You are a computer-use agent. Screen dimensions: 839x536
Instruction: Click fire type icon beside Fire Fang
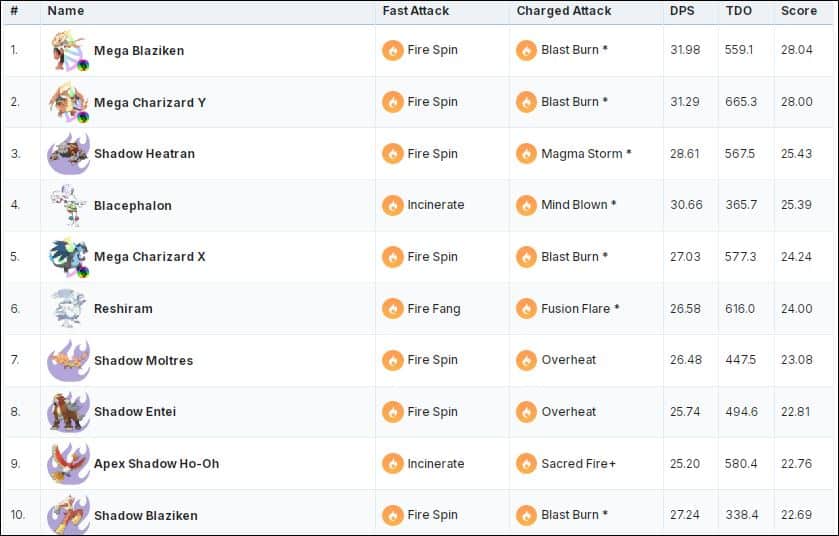point(393,309)
